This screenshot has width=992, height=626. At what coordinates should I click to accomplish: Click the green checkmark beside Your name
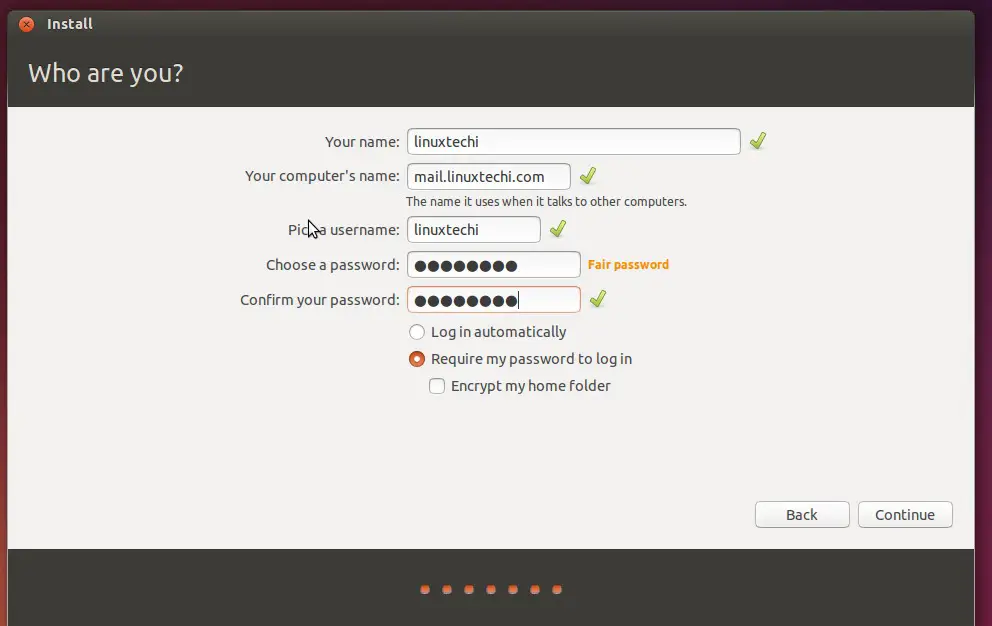758,141
